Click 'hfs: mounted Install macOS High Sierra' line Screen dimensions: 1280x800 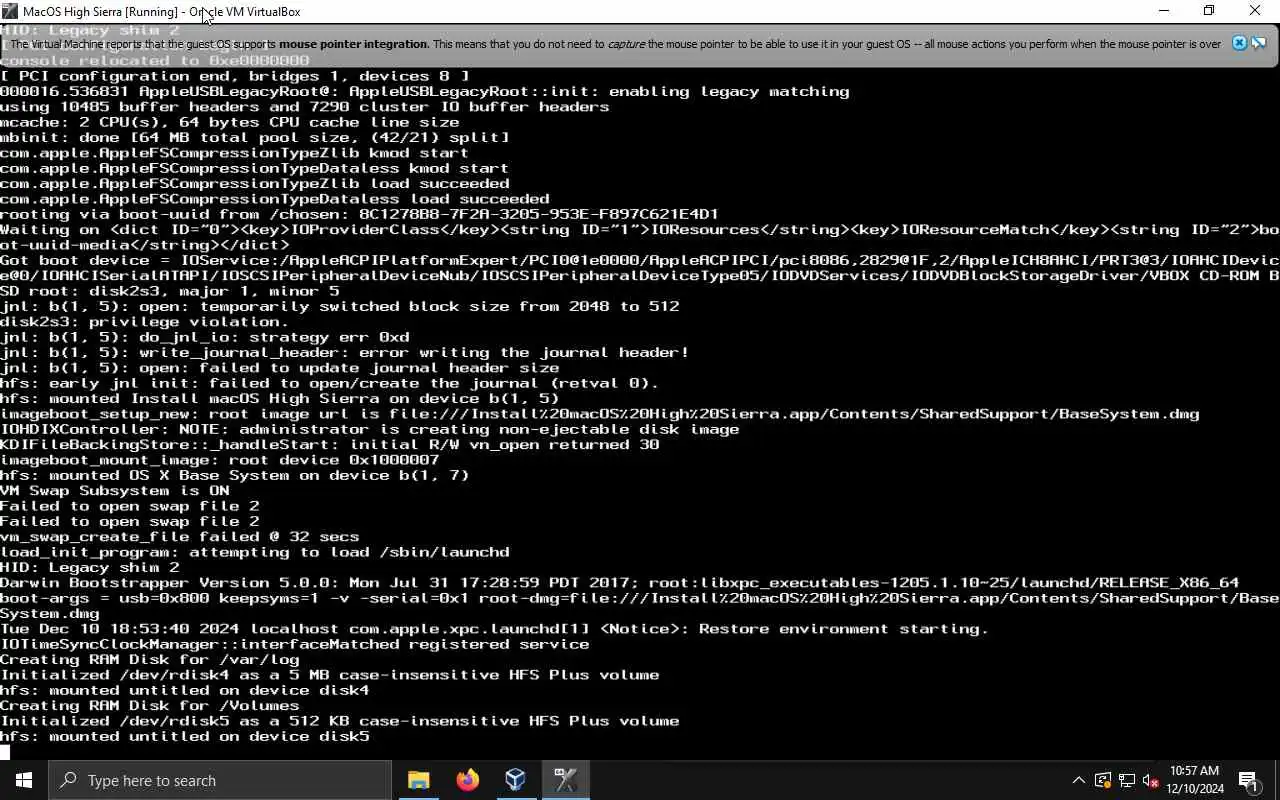[x=279, y=398]
